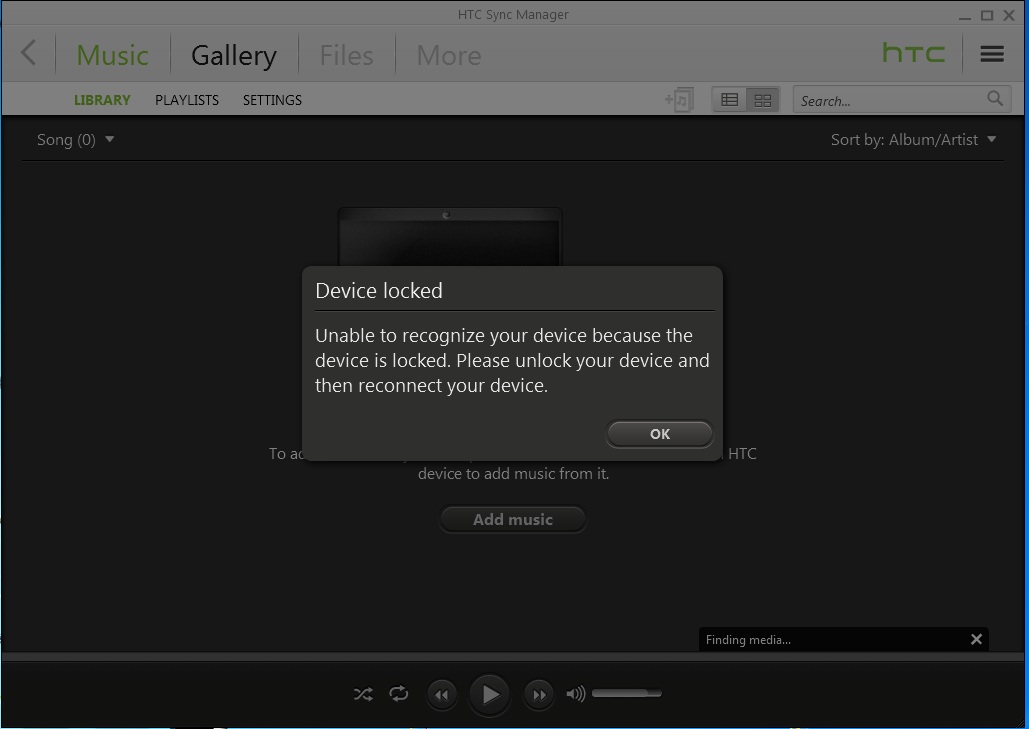
Task: Select the PLAYLISTS sub-tab
Action: click(187, 100)
